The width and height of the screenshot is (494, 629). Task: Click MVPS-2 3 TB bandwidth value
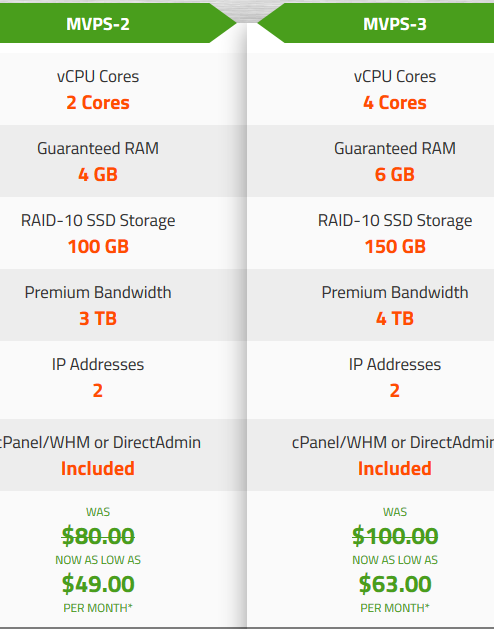98,319
